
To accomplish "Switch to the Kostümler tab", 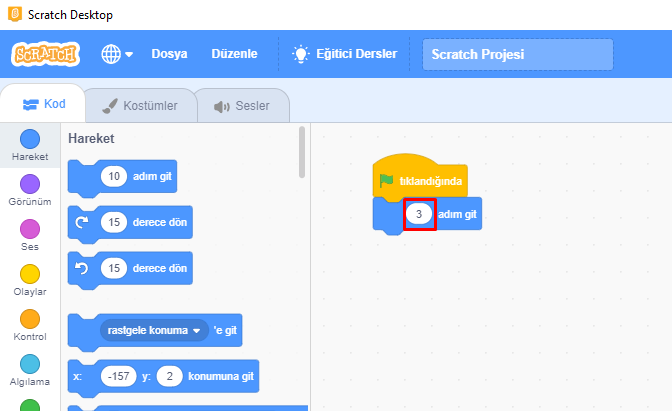I will [x=139, y=105].
